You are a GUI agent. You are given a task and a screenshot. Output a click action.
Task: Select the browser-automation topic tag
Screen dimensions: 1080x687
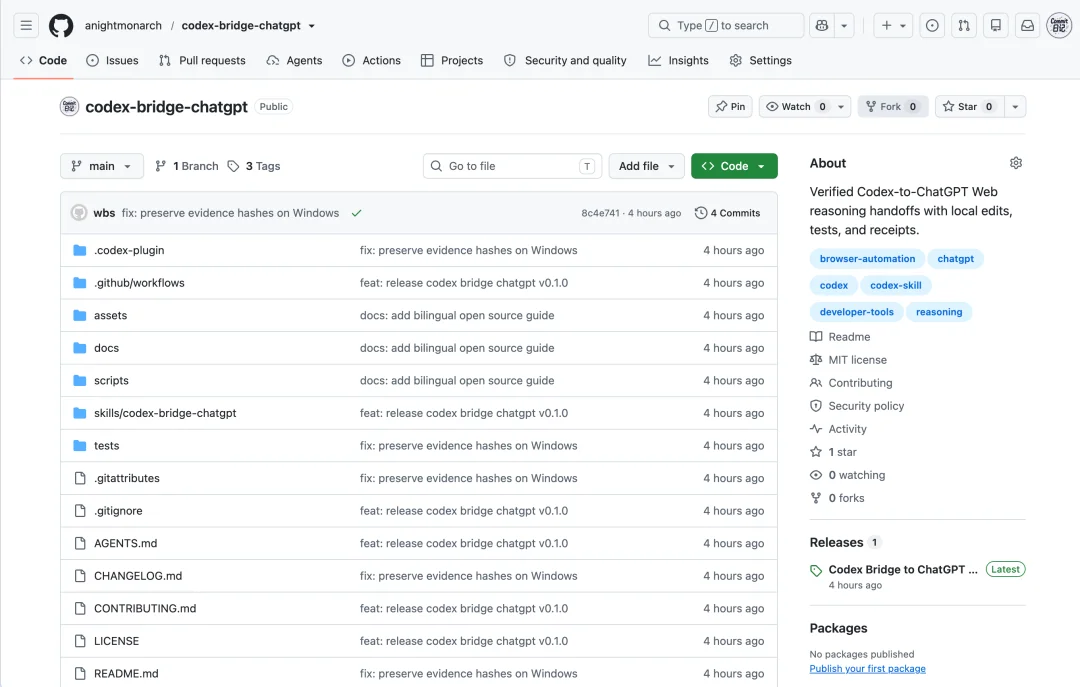(867, 258)
